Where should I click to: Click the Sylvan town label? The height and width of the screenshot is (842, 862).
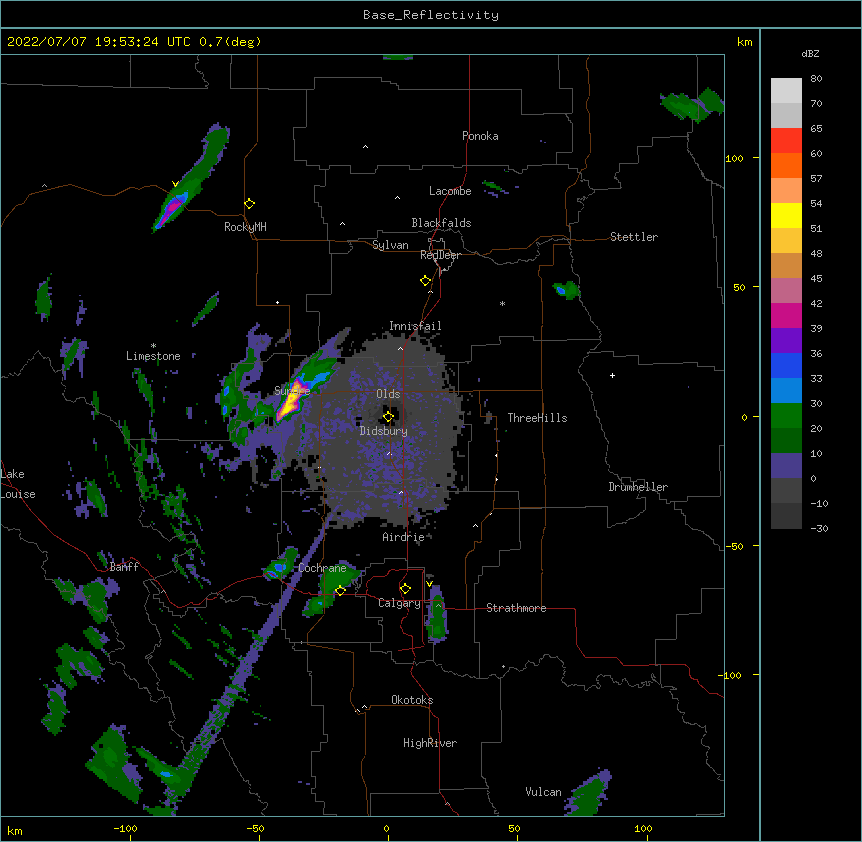(x=390, y=245)
